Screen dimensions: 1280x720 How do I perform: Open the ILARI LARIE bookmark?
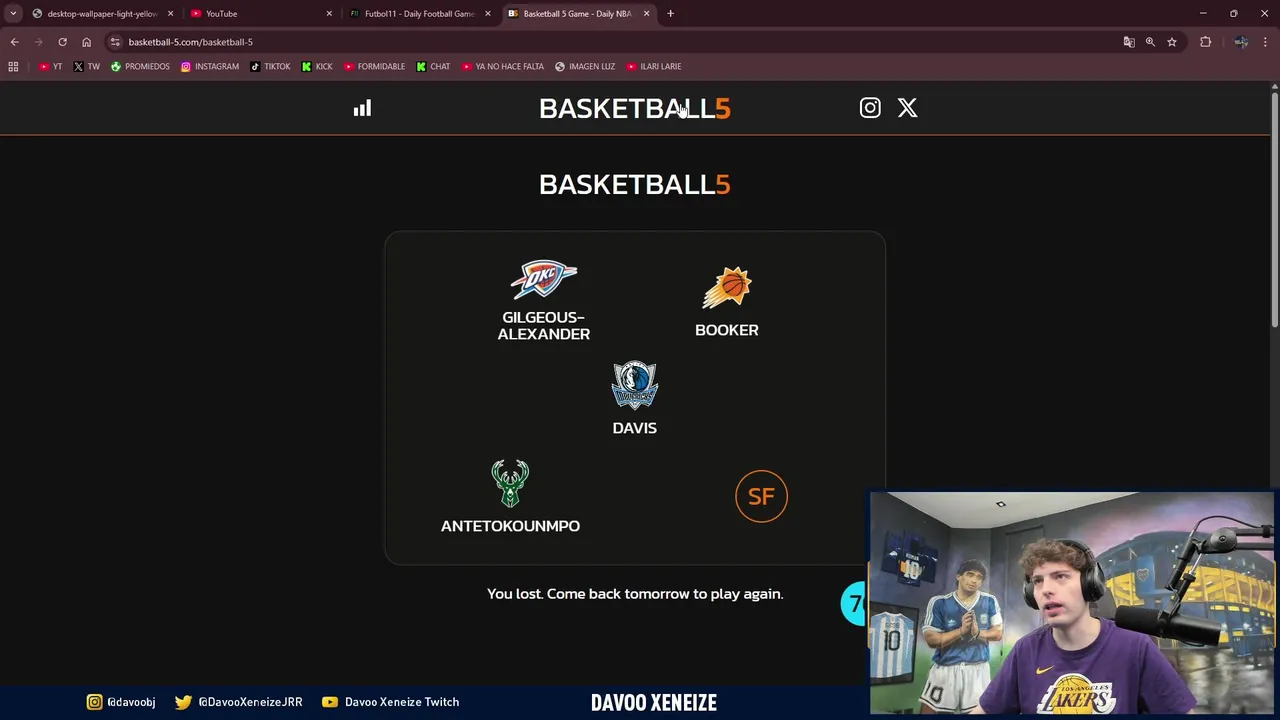tap(654, 66)
